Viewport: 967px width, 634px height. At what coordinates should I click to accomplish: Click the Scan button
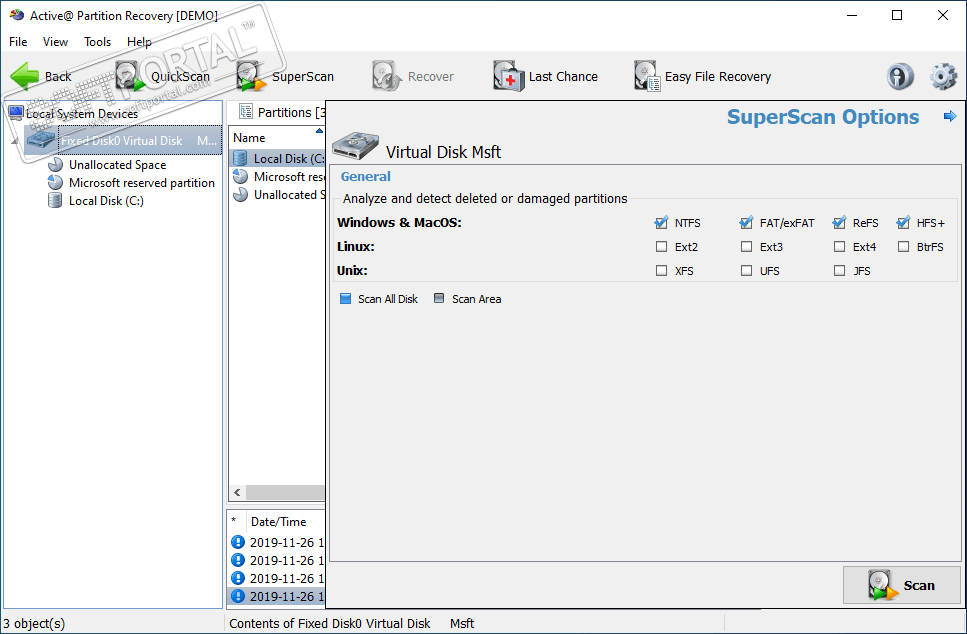tap(902, 585)
